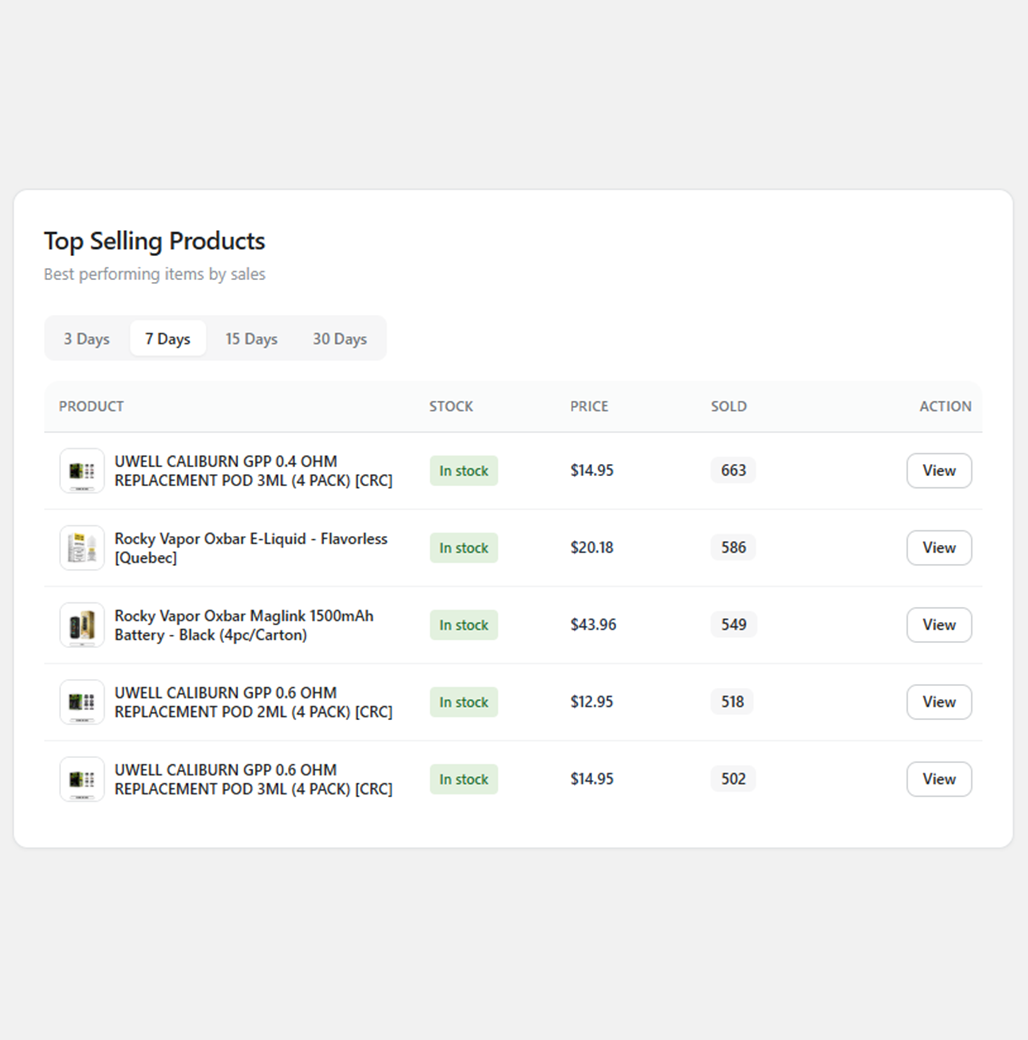This screenshot has width=1028, height=1040.
Task: Click In stock badge for Caliburn 0.4 OHM
Action: coord(464,471)
